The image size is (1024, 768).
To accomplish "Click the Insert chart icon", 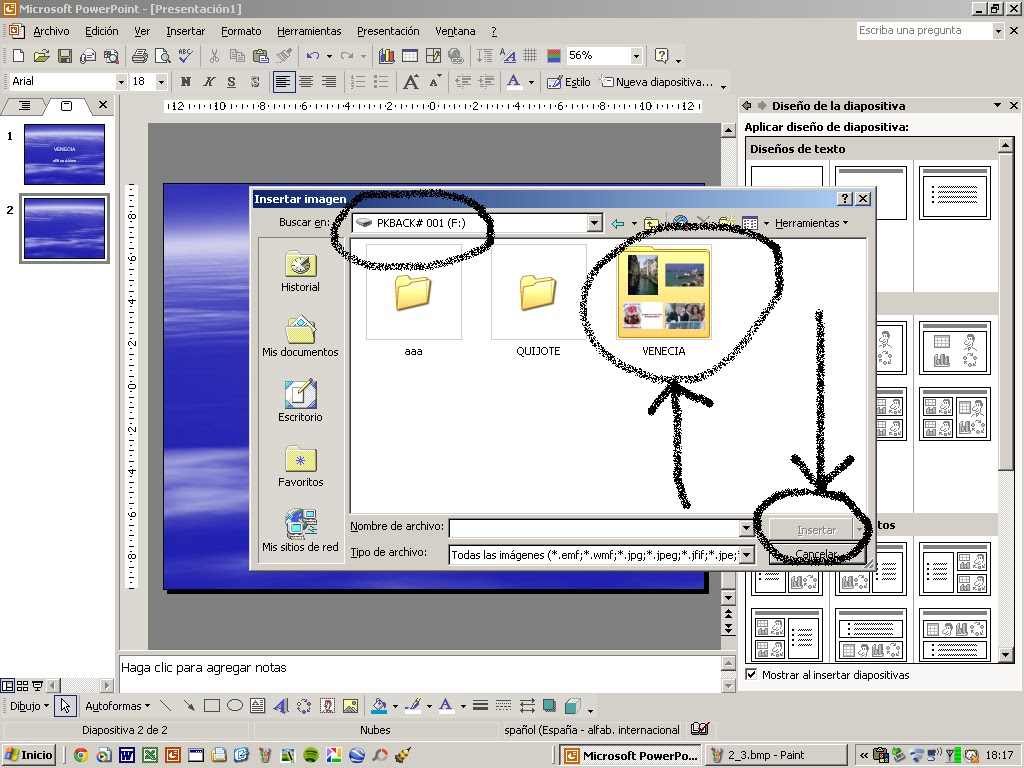I will pyautogui.click(x=387, y=56).
